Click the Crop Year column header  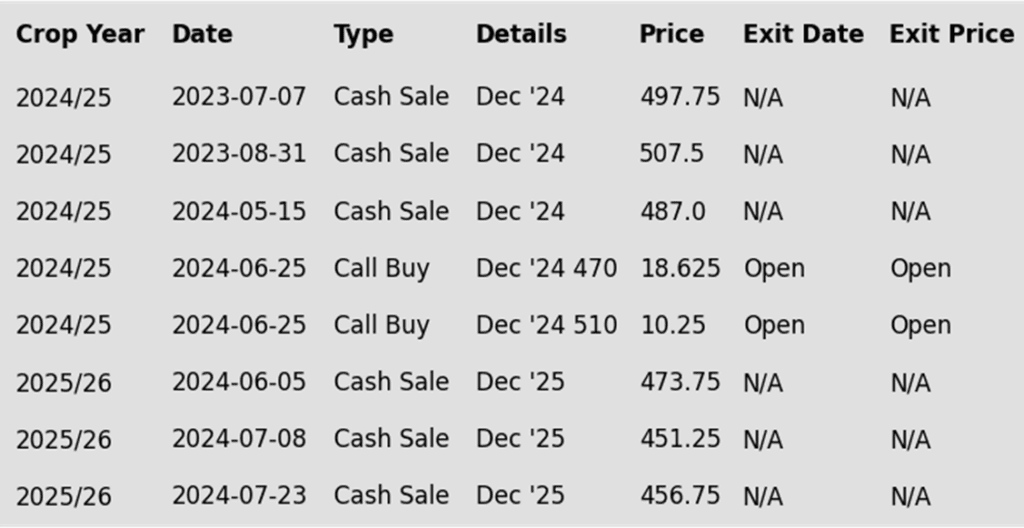click(80, 35)
